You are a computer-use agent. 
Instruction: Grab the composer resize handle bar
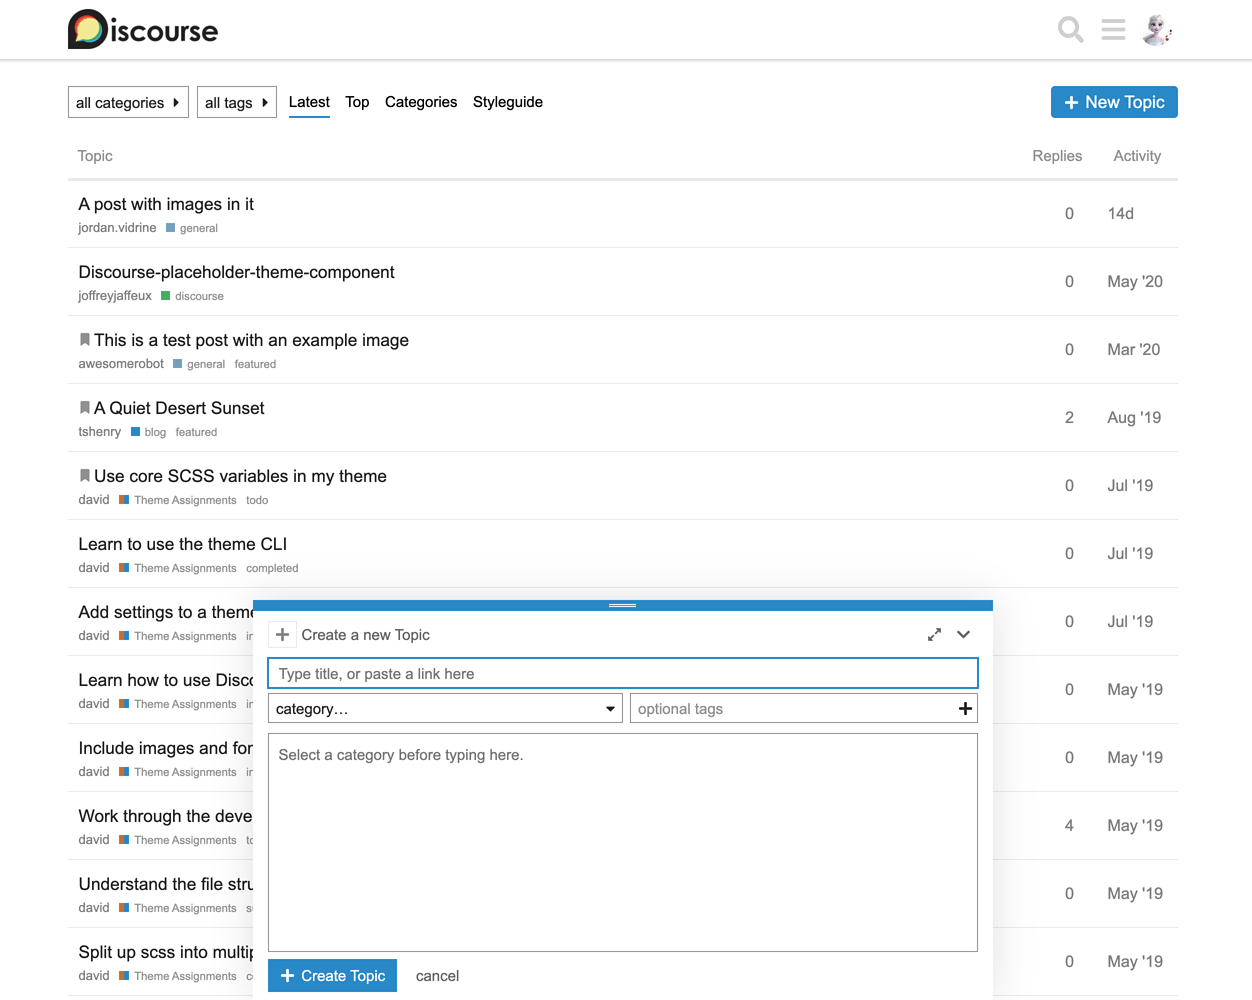(x=622, y=605)
